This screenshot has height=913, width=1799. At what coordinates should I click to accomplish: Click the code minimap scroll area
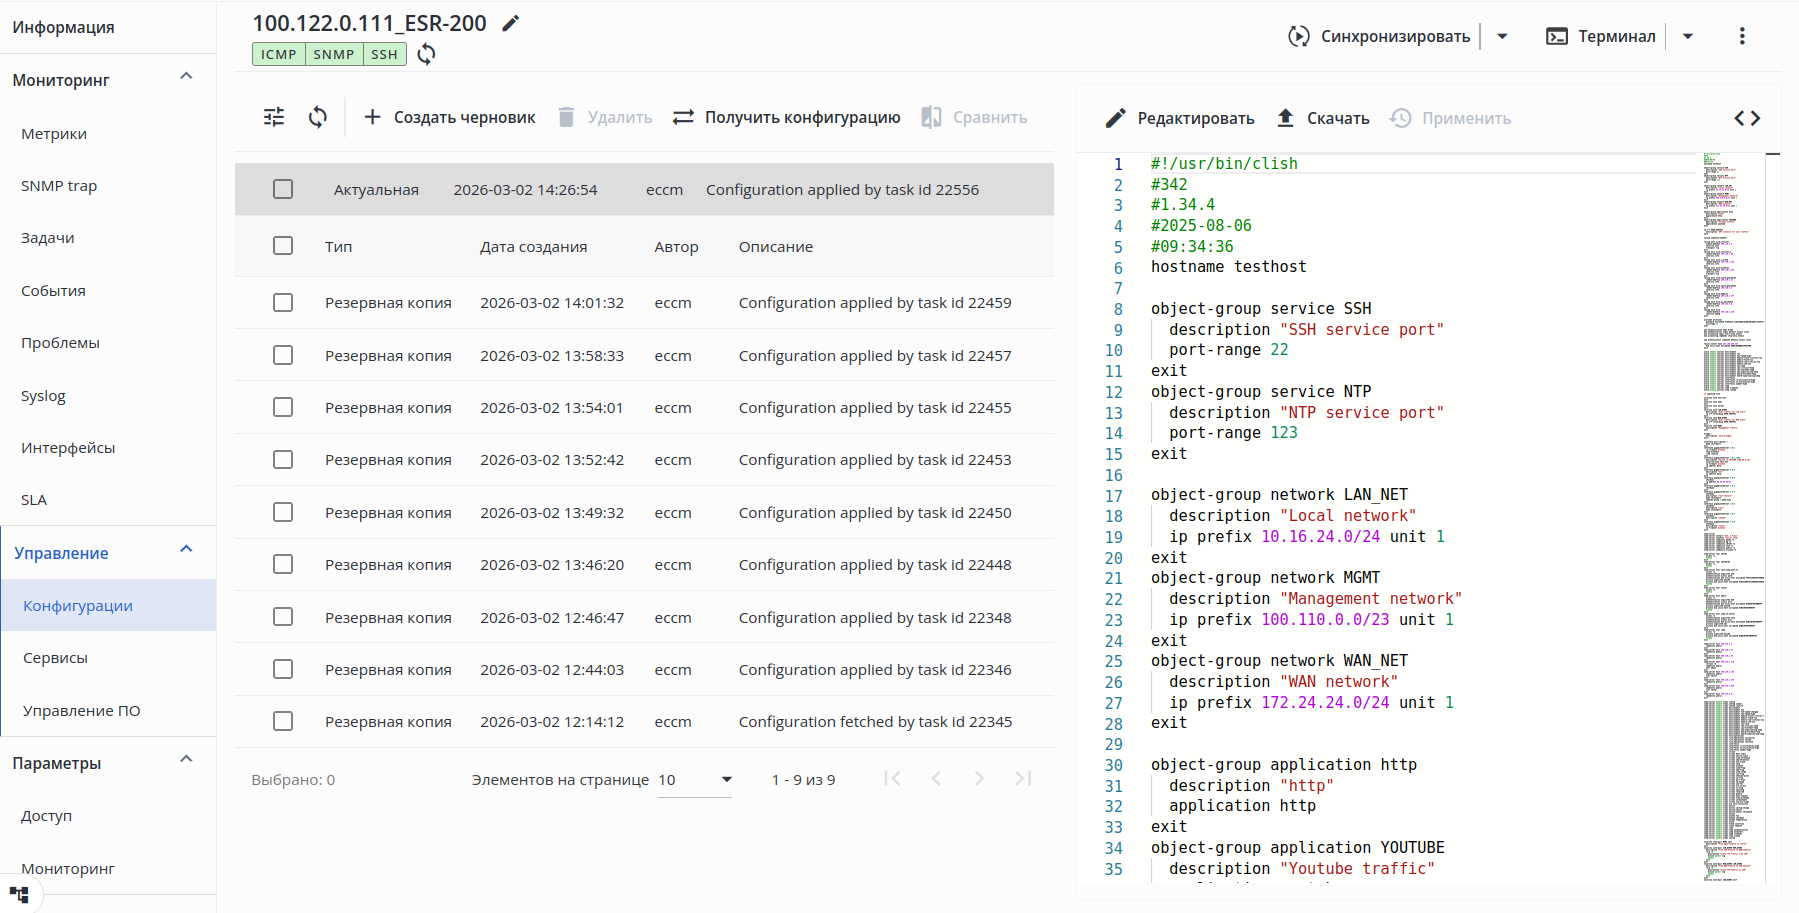pyautogui.click(x=1733, y=500)
